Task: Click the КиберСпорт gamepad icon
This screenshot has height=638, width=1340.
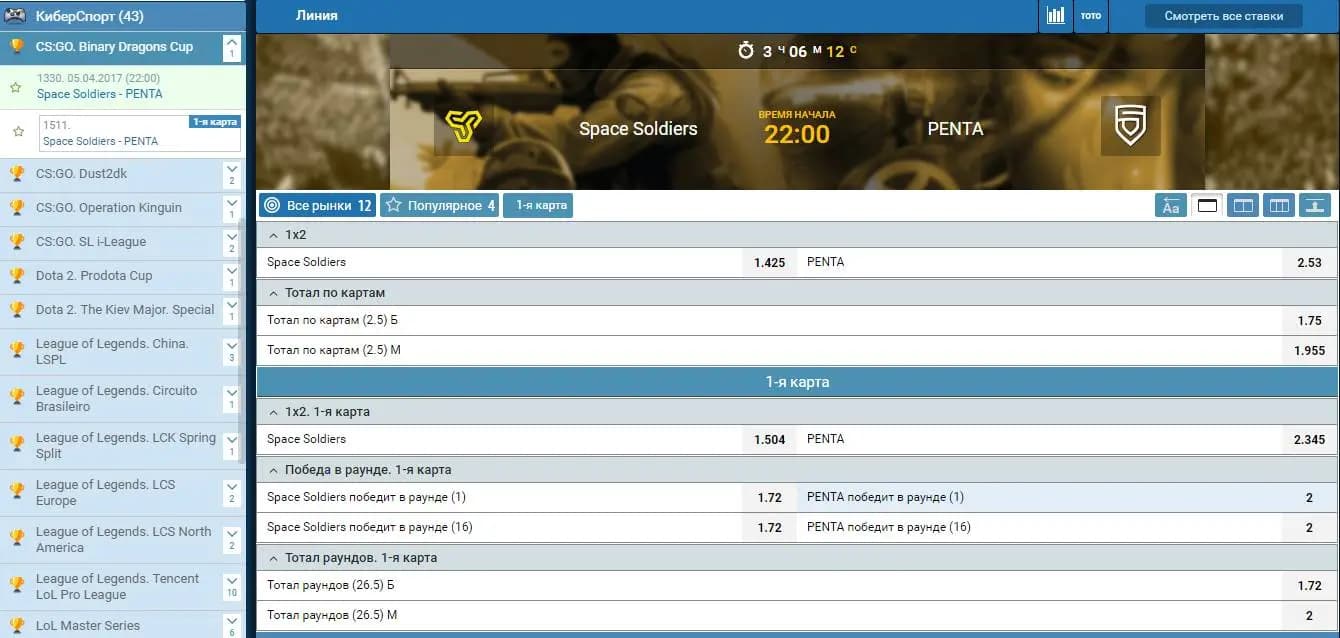Action: pyautogui.click(x=16, y=16)
